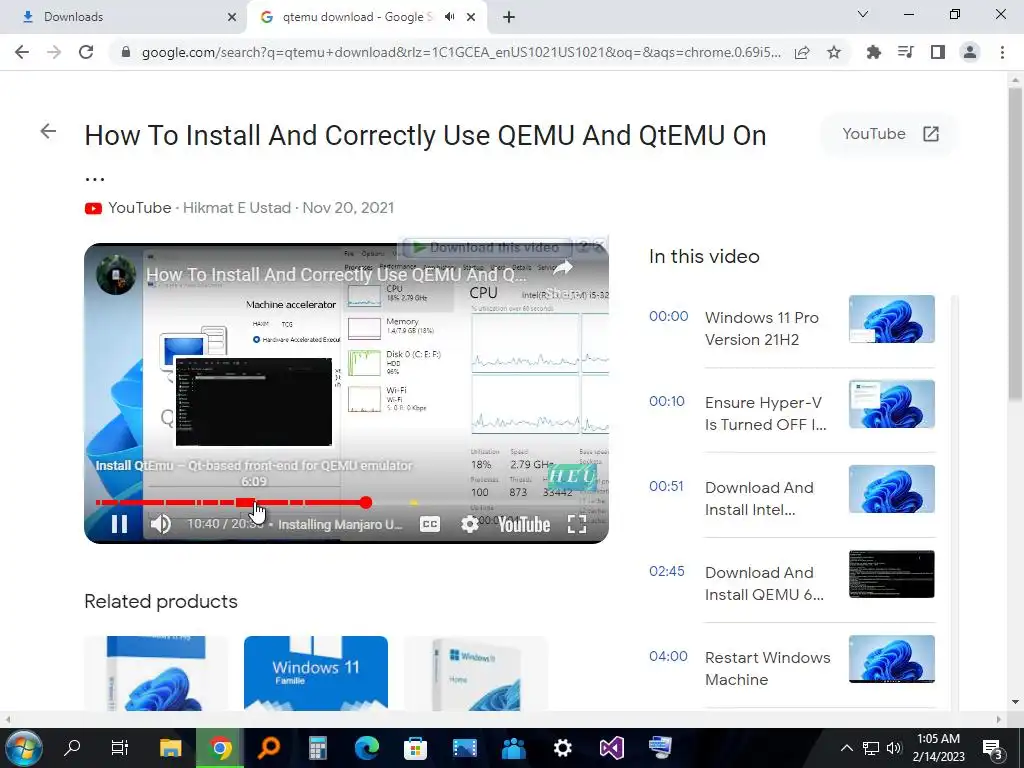
Task: Open the video on YouTube via logo
Action: (524, 524)
